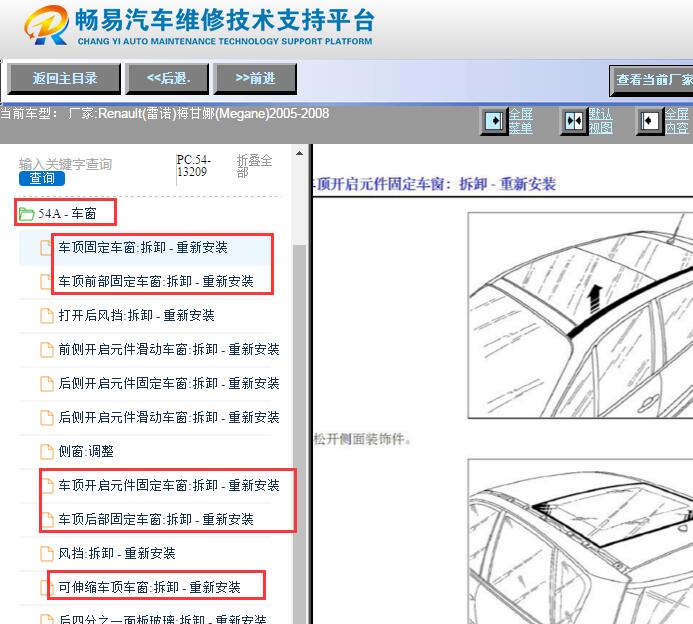Click the 当前车型 Renault Megane text
Image resolution: width=693 pixels, height=624 pixels.
[164, 114]
